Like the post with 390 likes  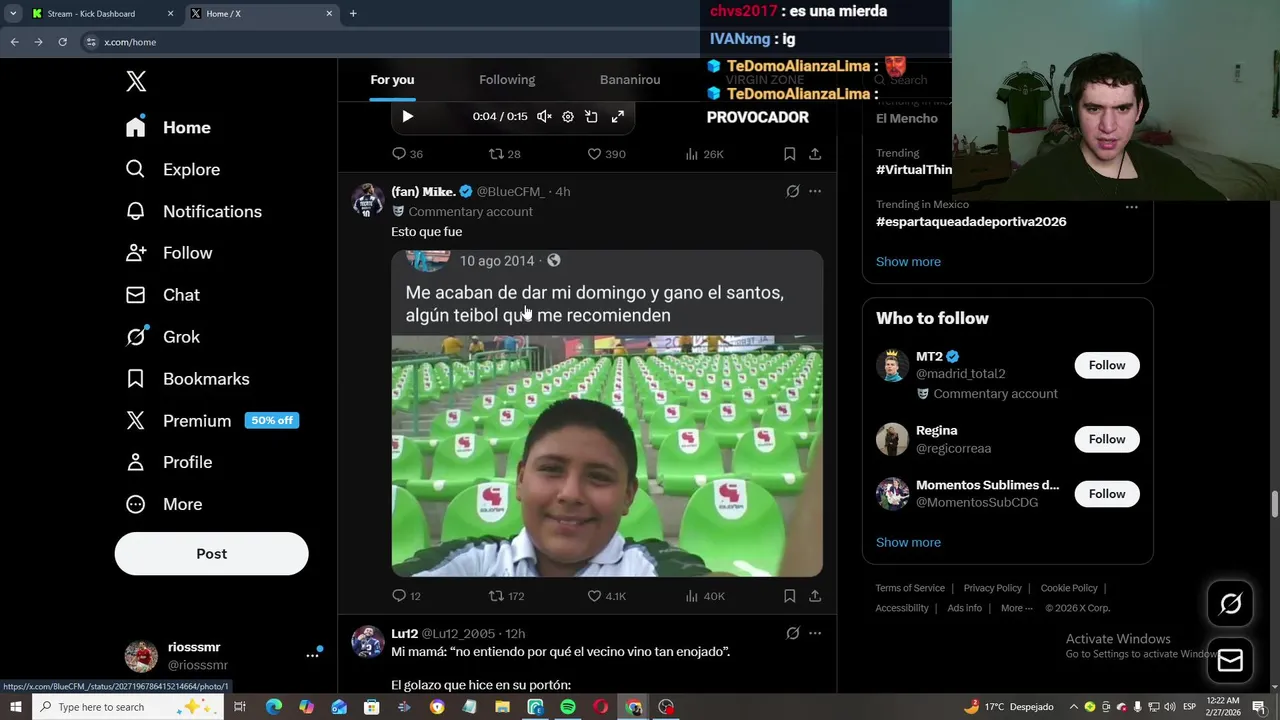[x=606, y=154]
